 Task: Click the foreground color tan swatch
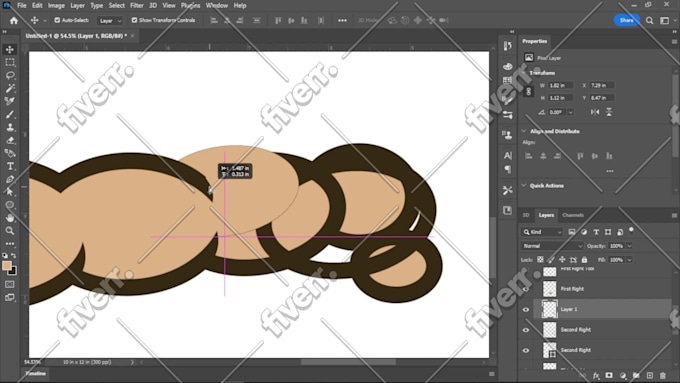tap(7, 265)
